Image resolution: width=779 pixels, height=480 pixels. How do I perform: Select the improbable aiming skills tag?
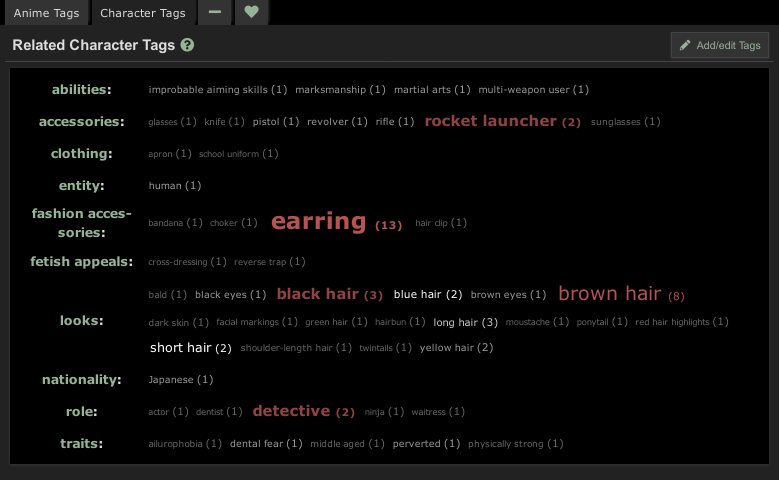(208, 90)
